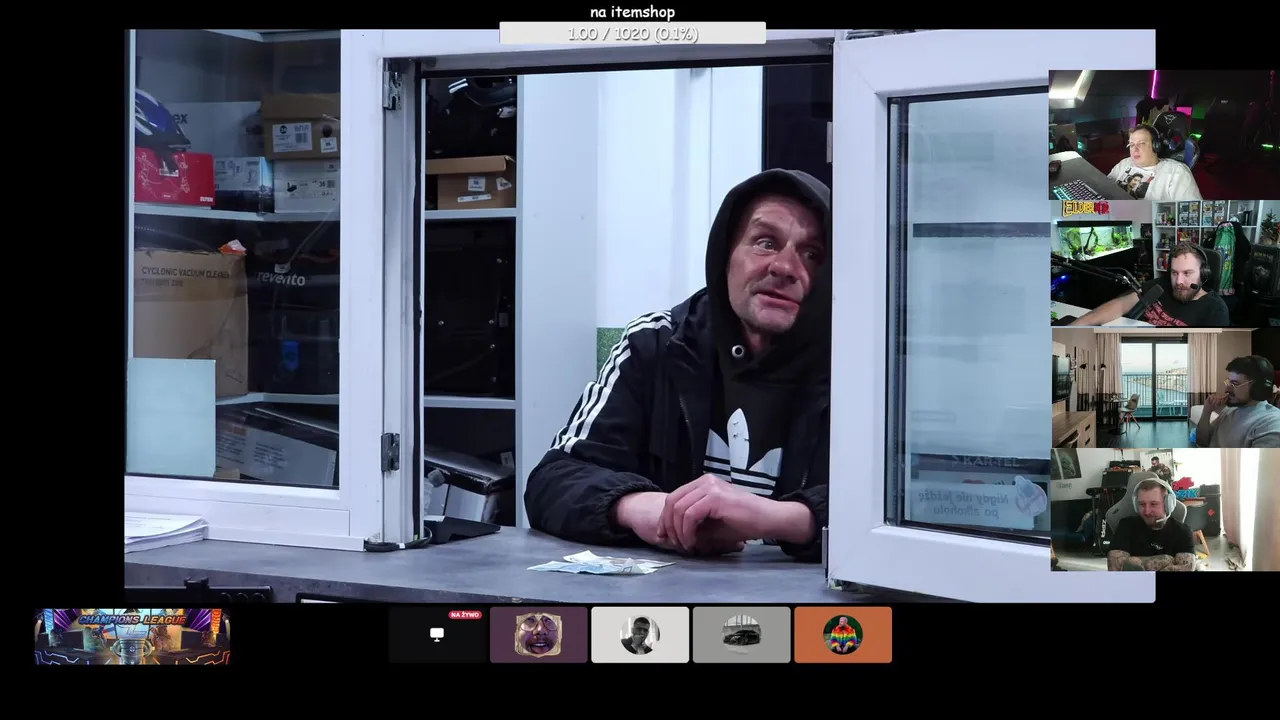Open the Champions League banner
This screenshot has height=720, width=1280.
coord(132,637)
